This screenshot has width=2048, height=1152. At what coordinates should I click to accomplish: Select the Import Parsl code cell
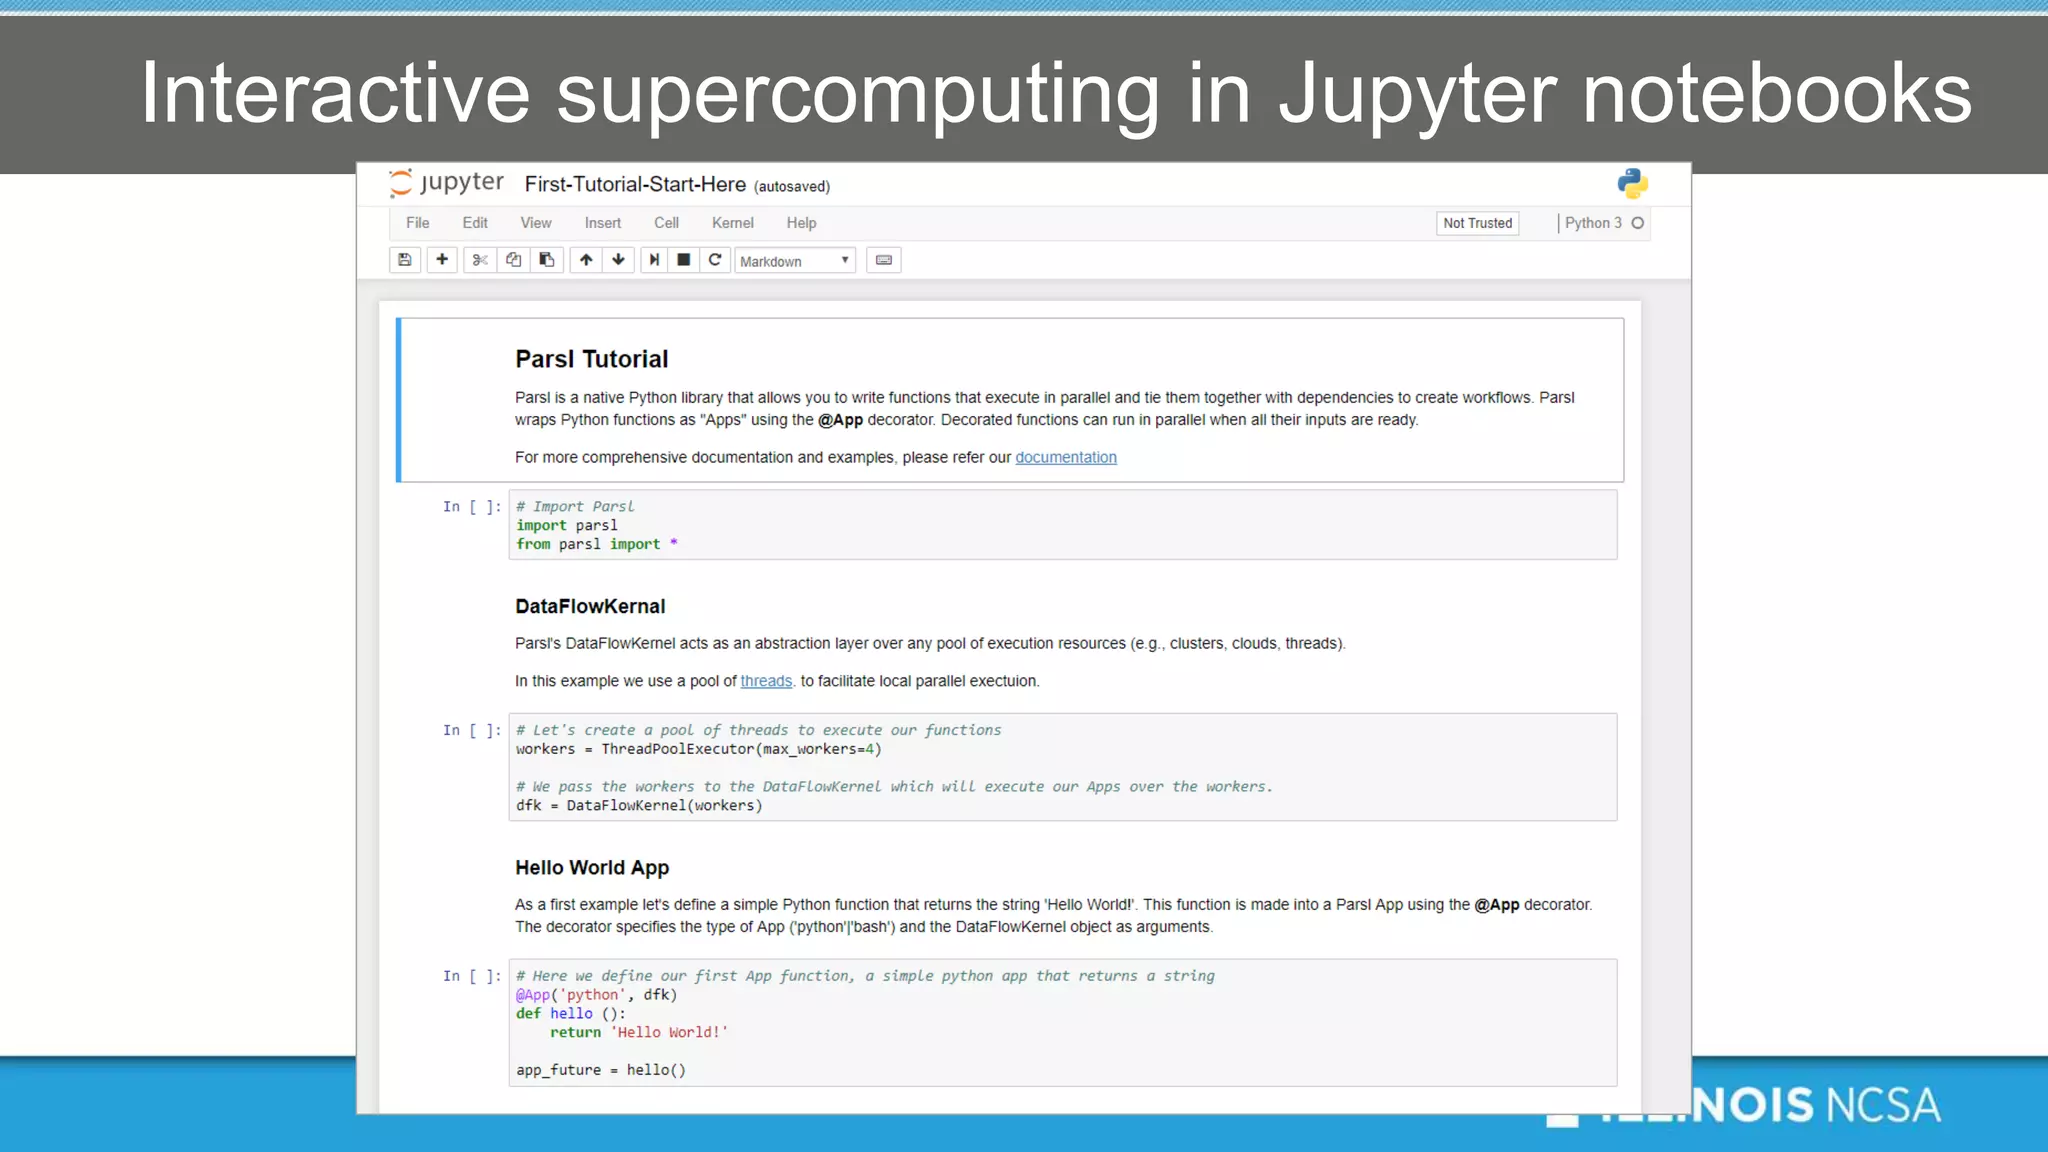pos(1062,525)
